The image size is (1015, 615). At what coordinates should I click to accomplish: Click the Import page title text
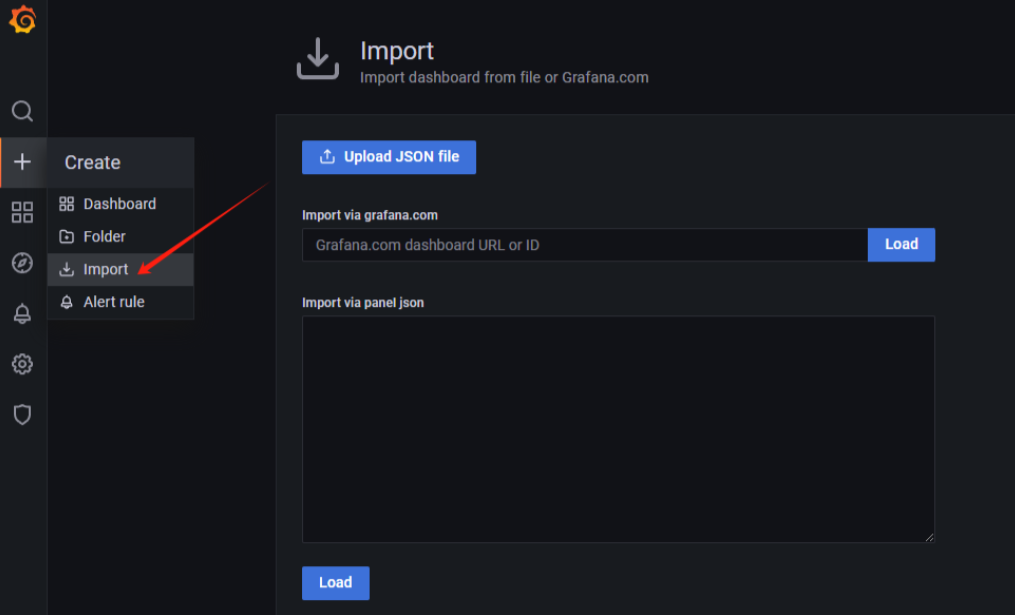(397, 50)
